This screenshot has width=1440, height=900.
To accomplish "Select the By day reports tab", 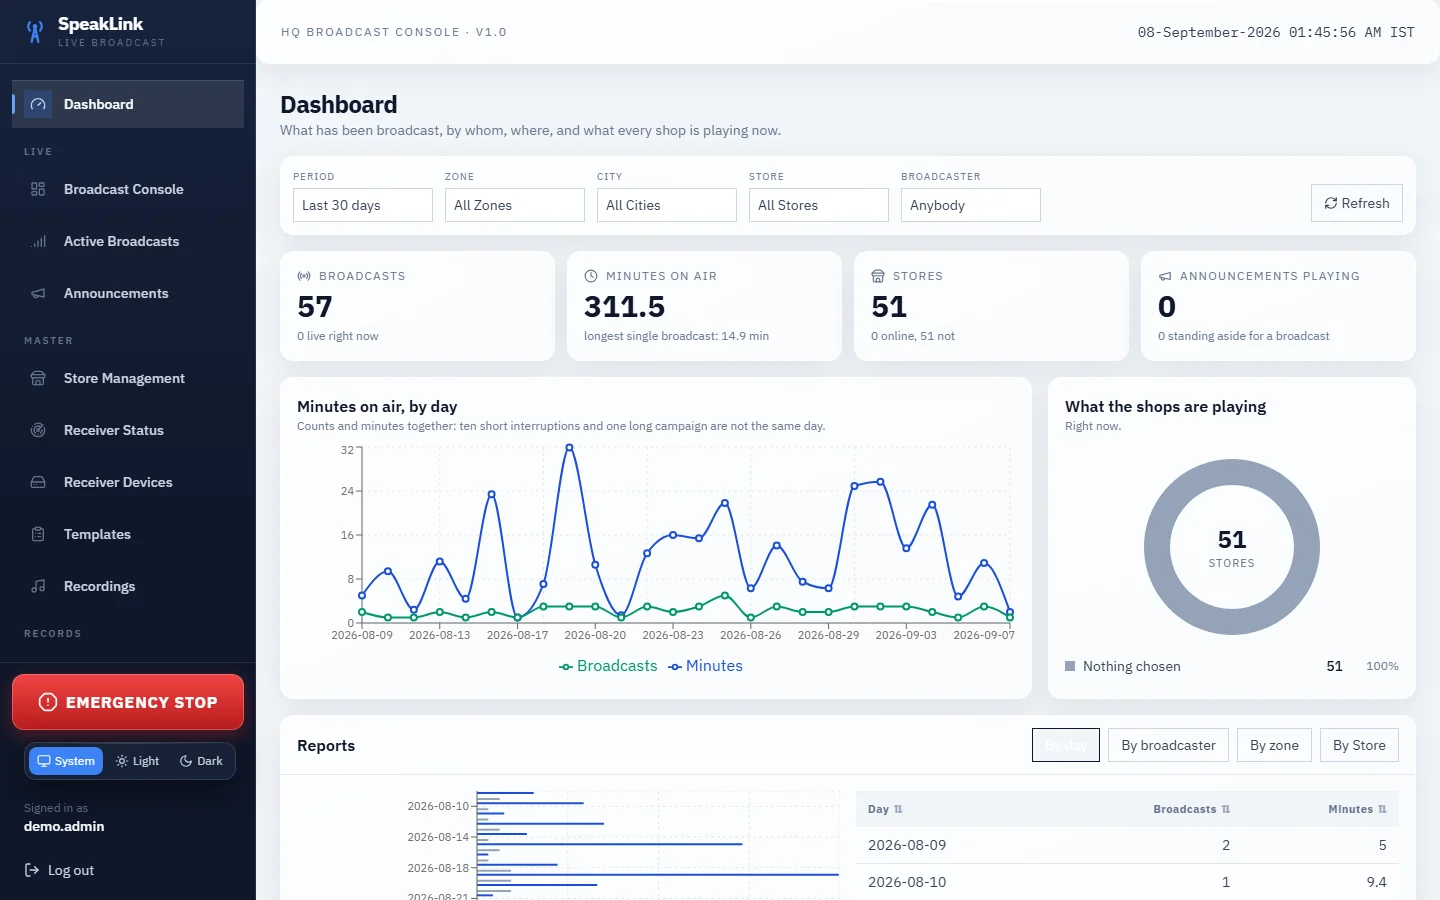I will pyautogui.click(x=1066, y=745).
